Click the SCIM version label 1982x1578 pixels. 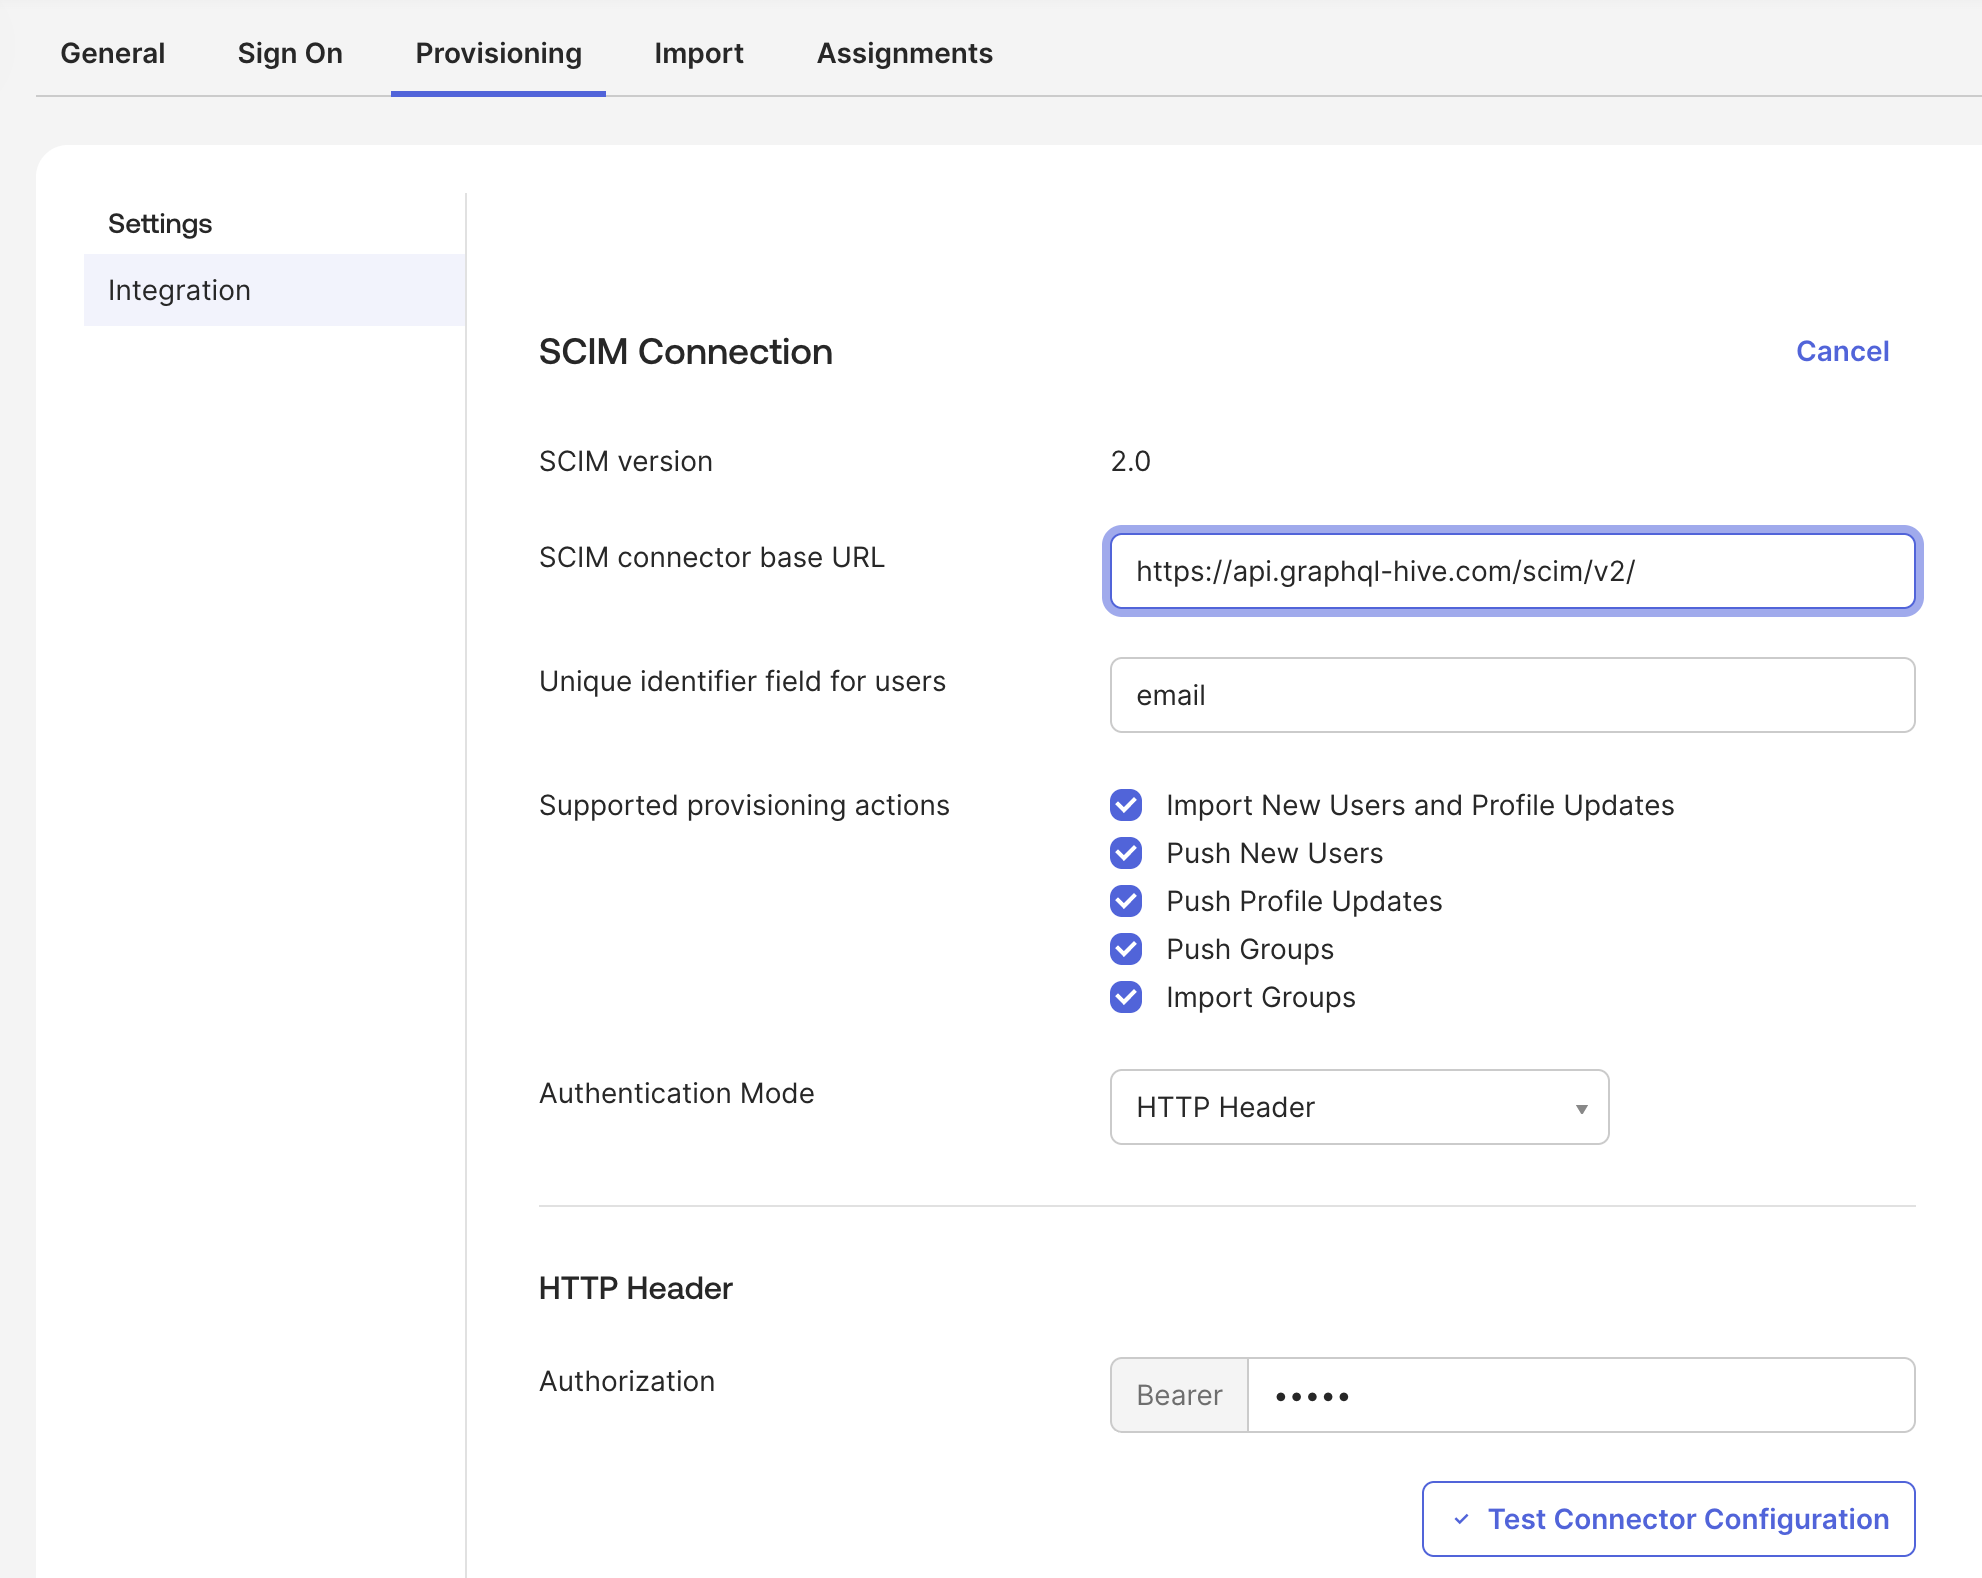coord(625,461)
